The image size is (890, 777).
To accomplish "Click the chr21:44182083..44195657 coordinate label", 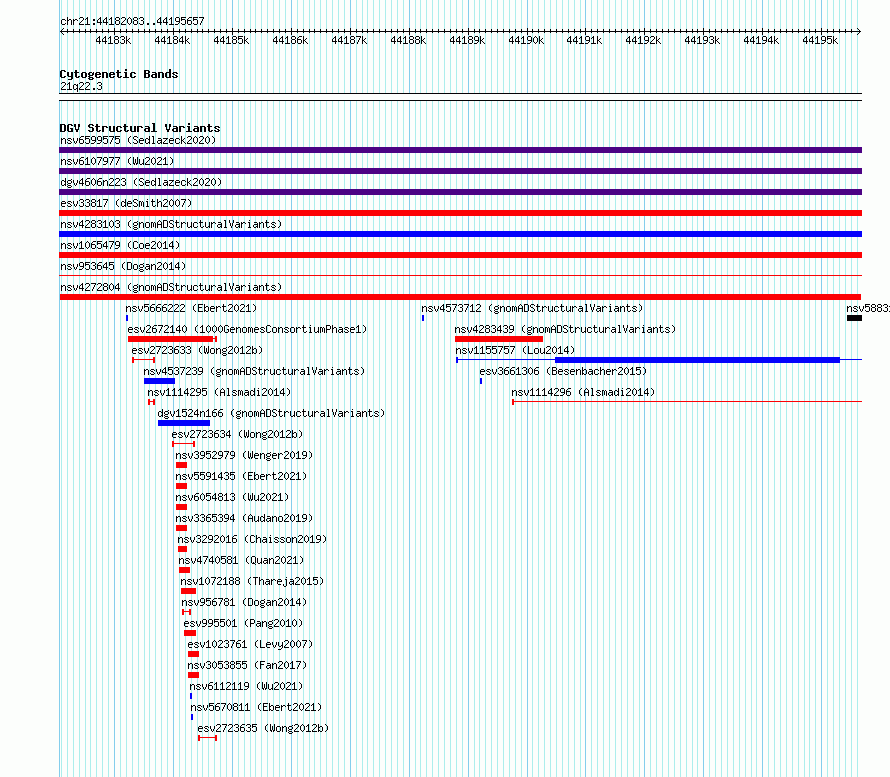I will (x=132, y=21).
